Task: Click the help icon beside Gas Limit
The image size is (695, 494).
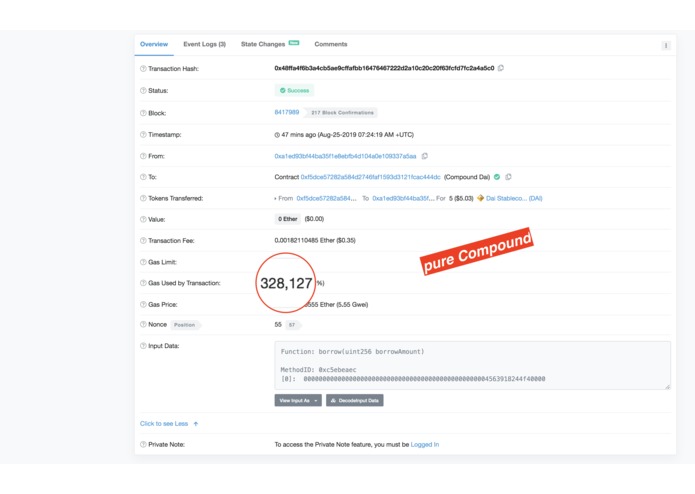Action: pyautogui.click(x=143, y=262)
